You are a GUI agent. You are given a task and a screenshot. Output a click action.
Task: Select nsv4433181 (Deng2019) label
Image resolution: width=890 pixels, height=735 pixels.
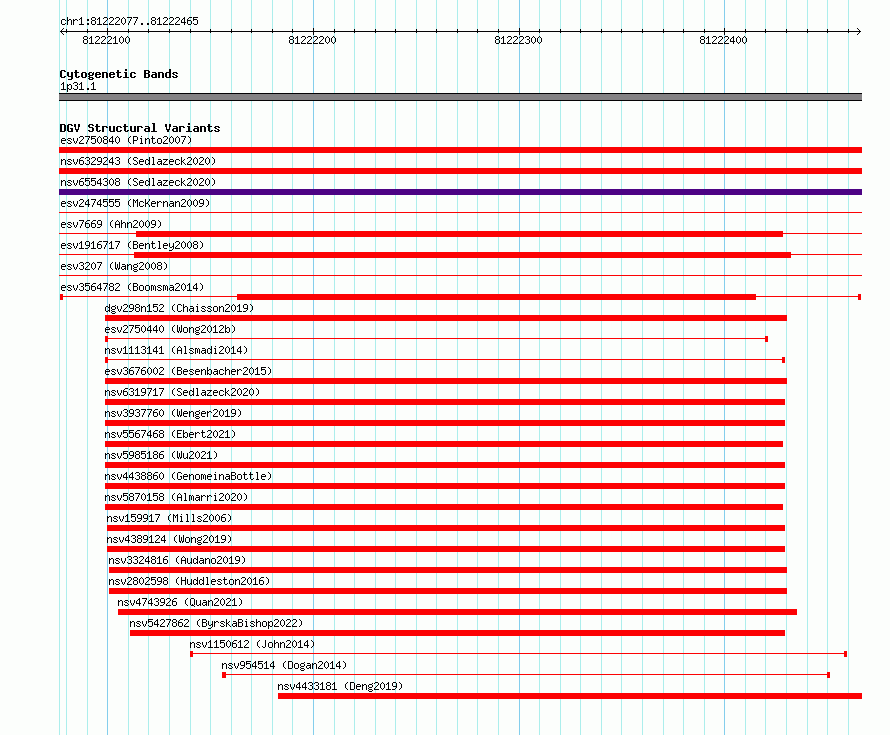point(340,686)
